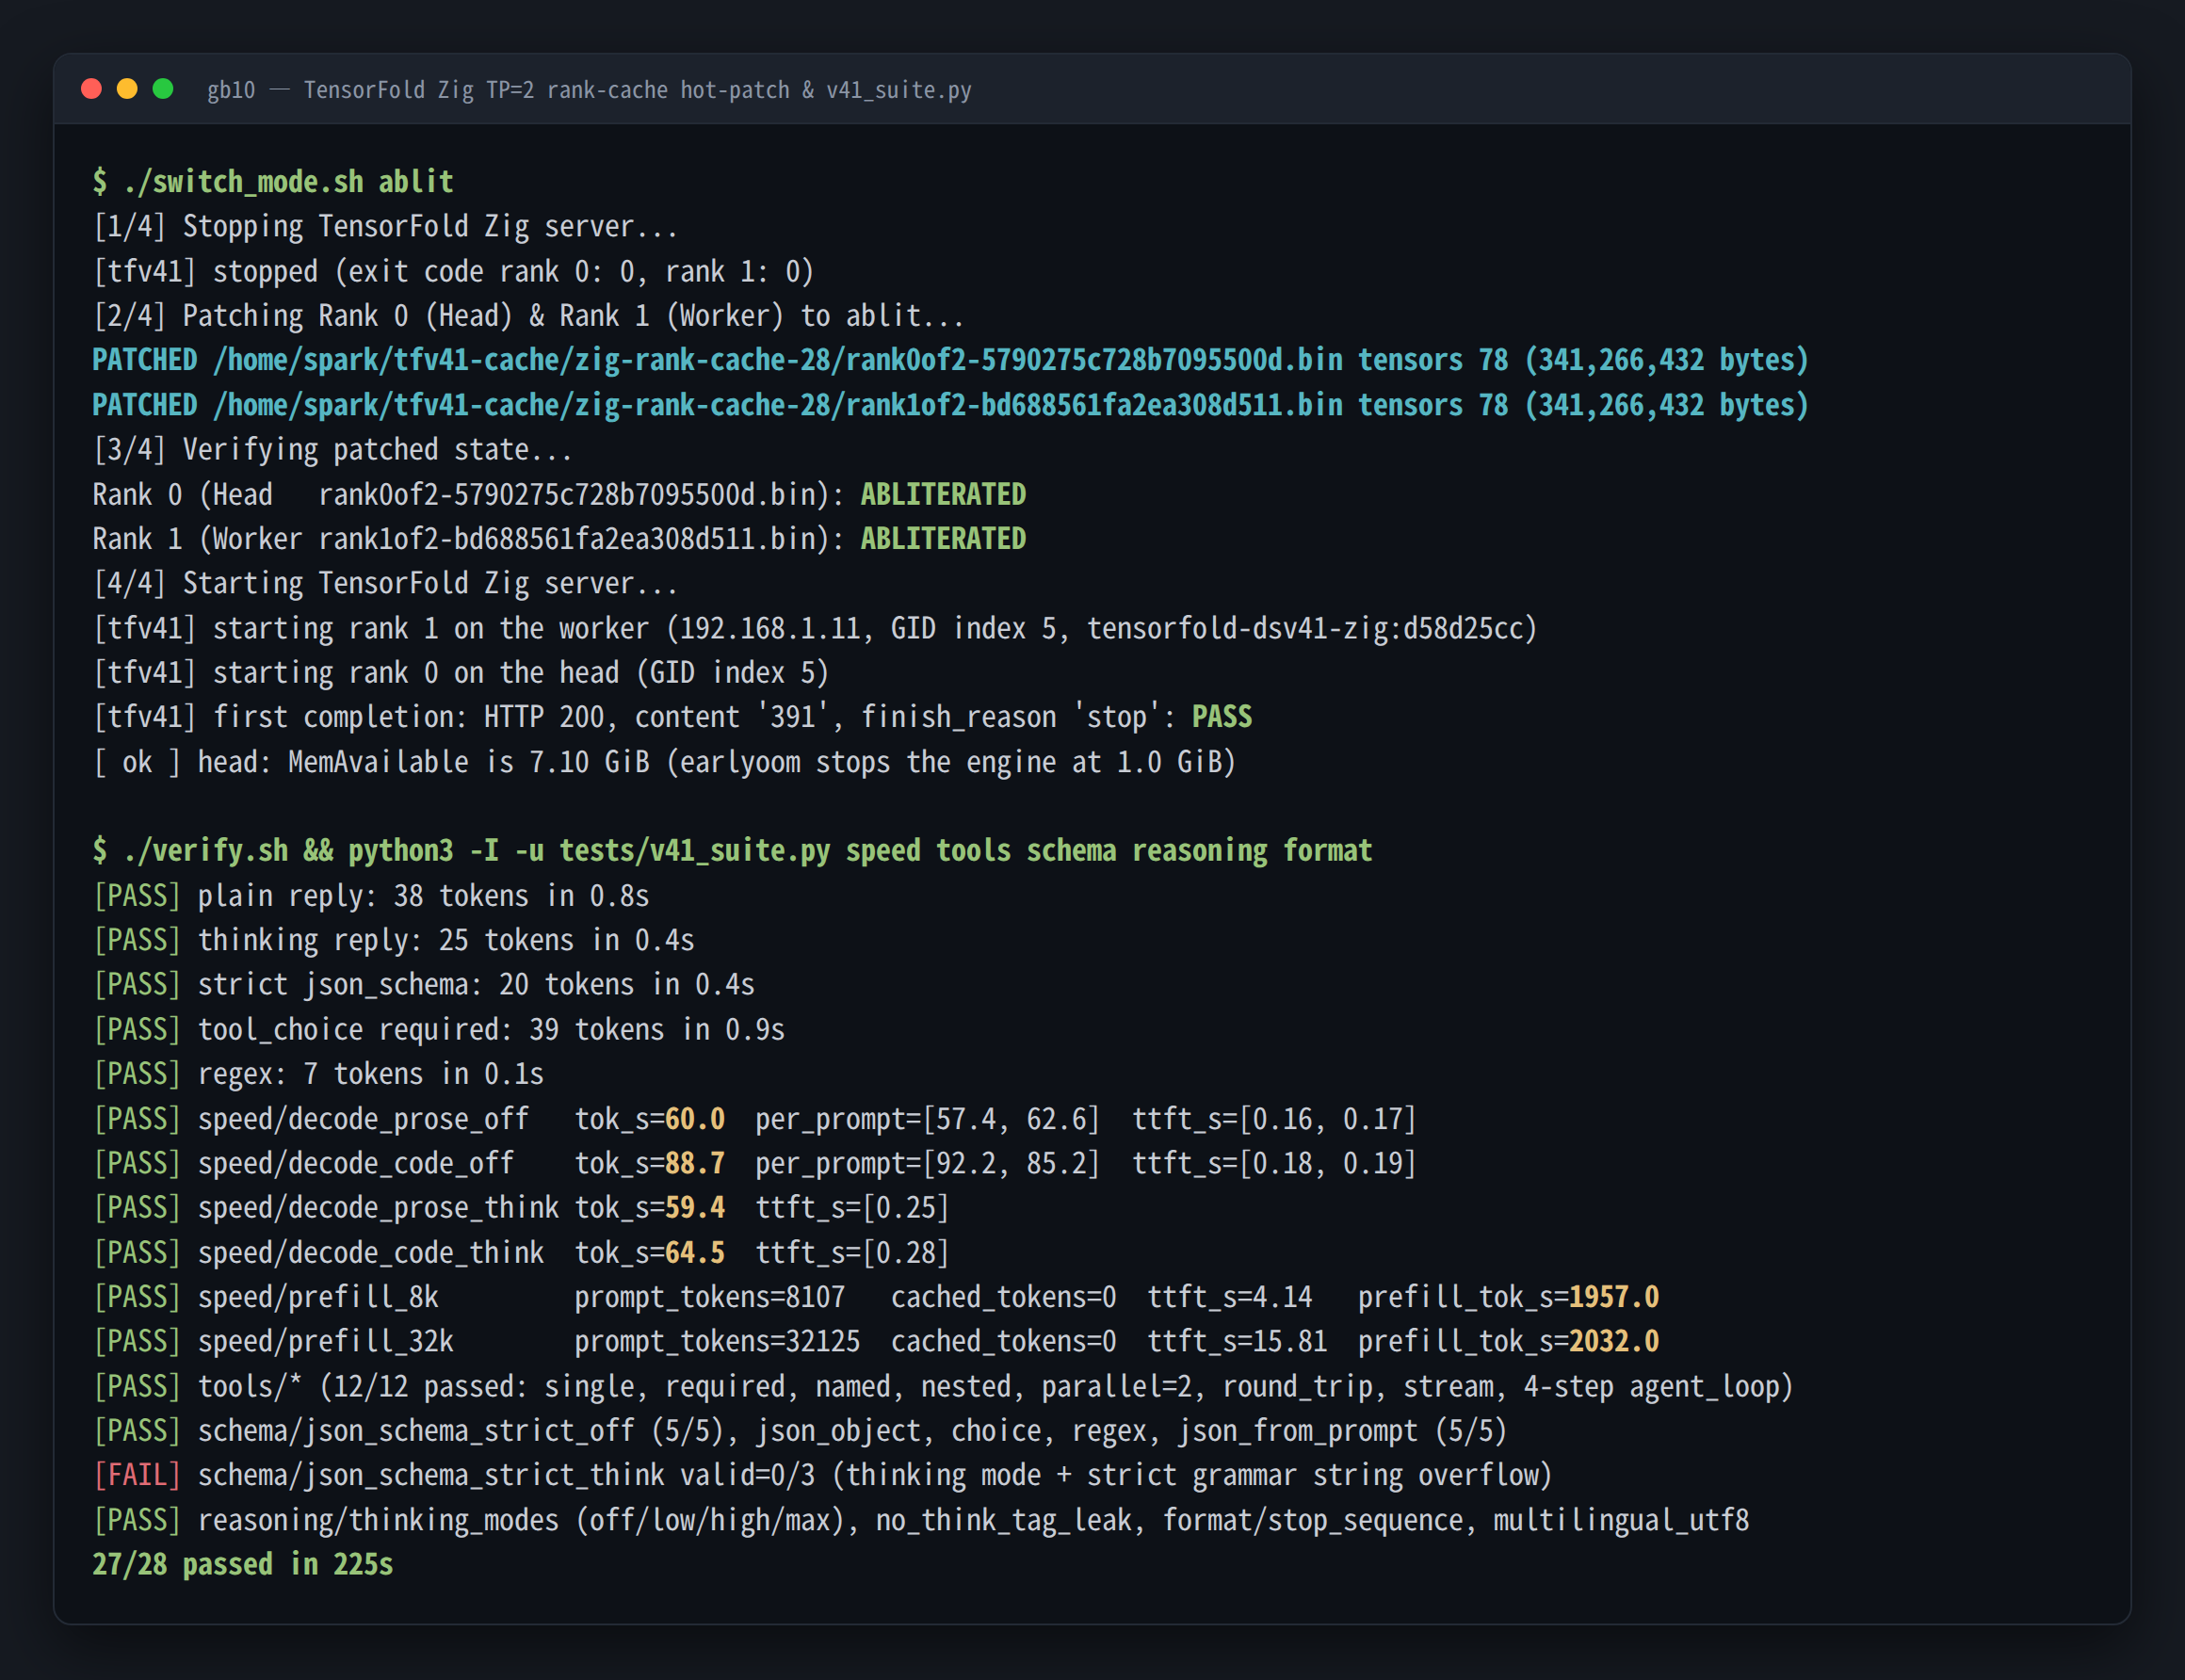2185x1680 pixels.
Task: Click the 'plain reply: 38 tokens in 0.8s' line
Action: [371, 896]
